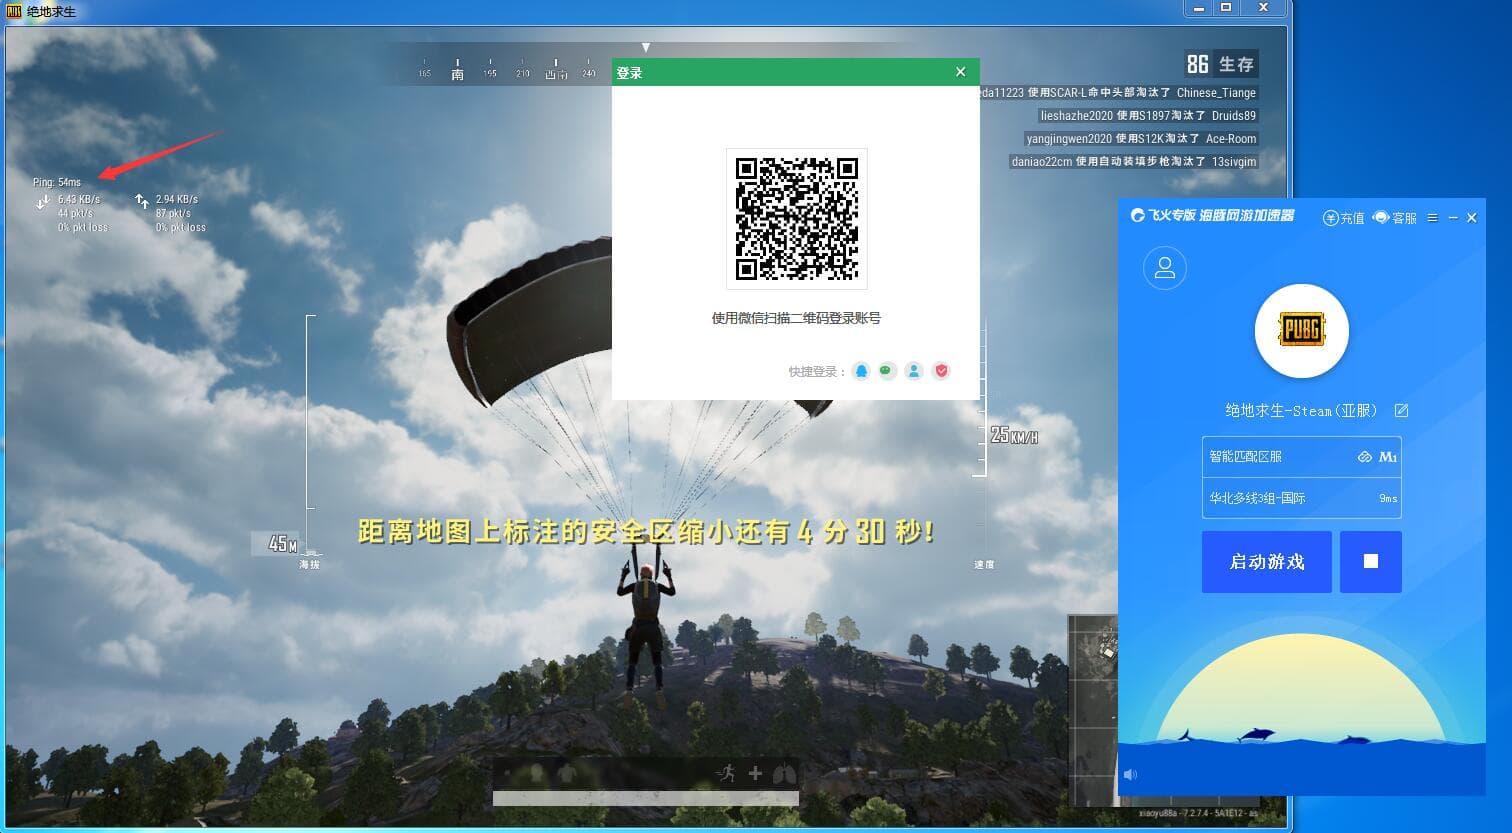Click the upload rate 2.94 KB/s value
1512x833 pixels.
(x=177, y=199)
